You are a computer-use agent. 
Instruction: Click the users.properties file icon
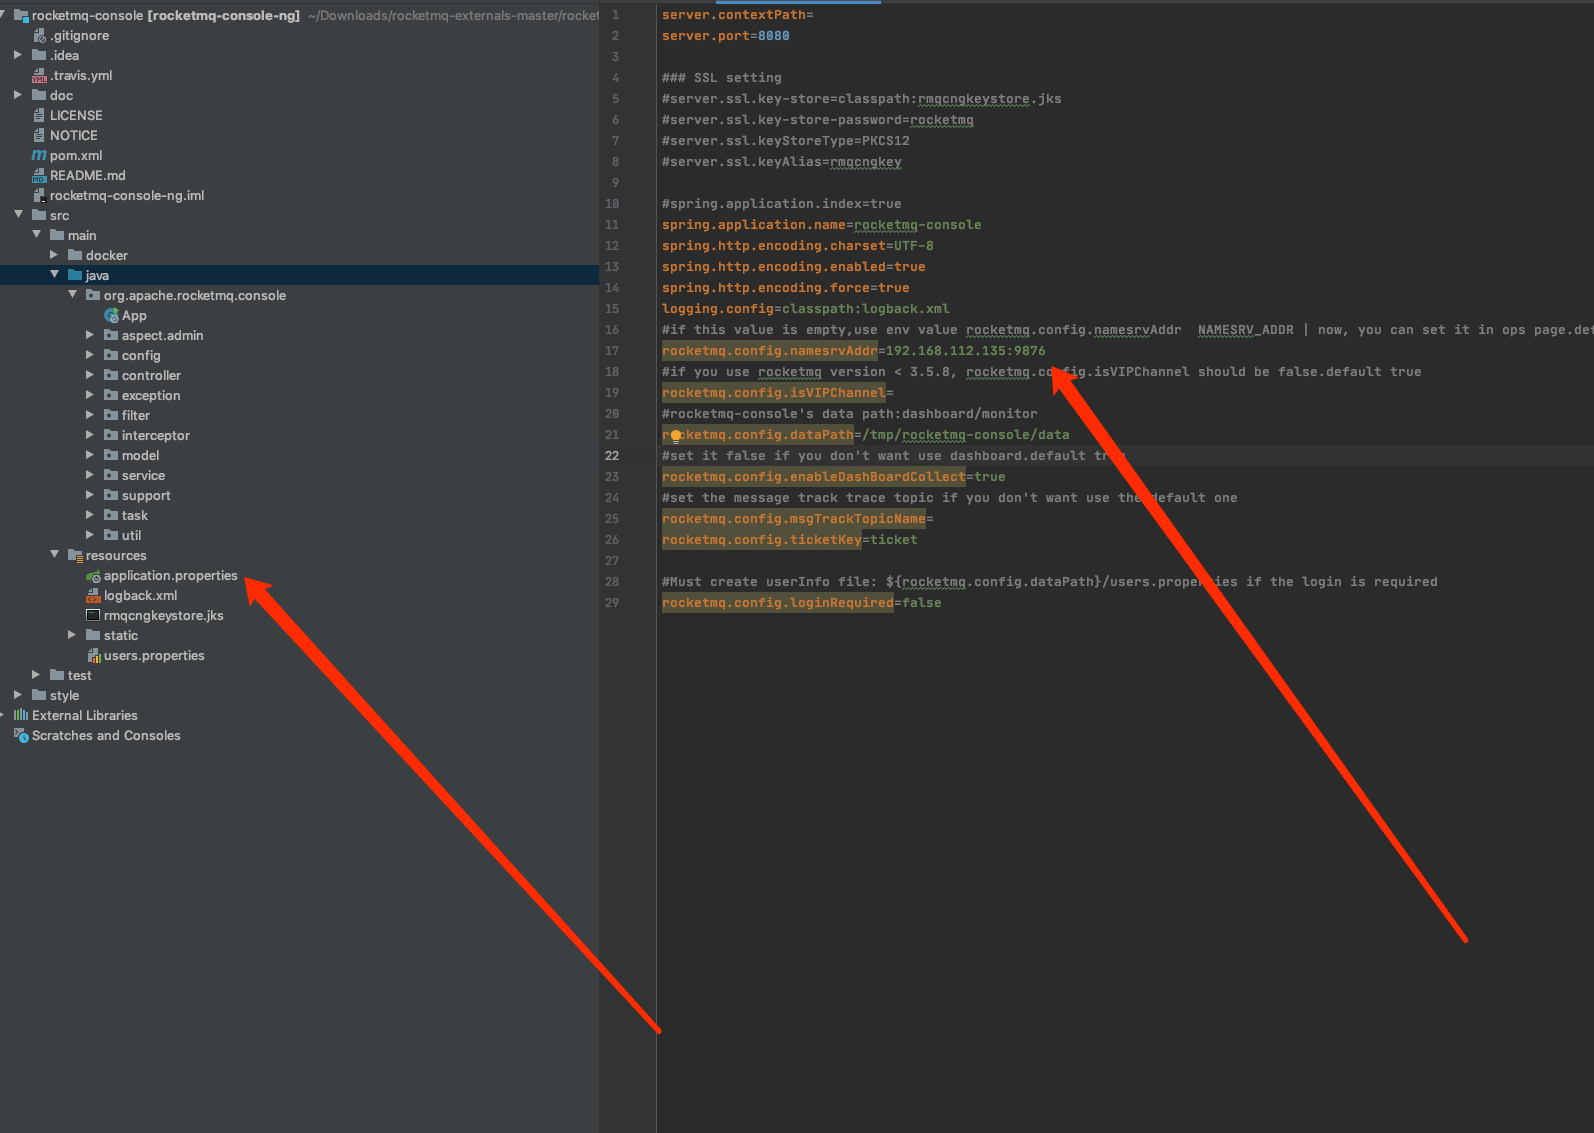[x=93, y=656]
